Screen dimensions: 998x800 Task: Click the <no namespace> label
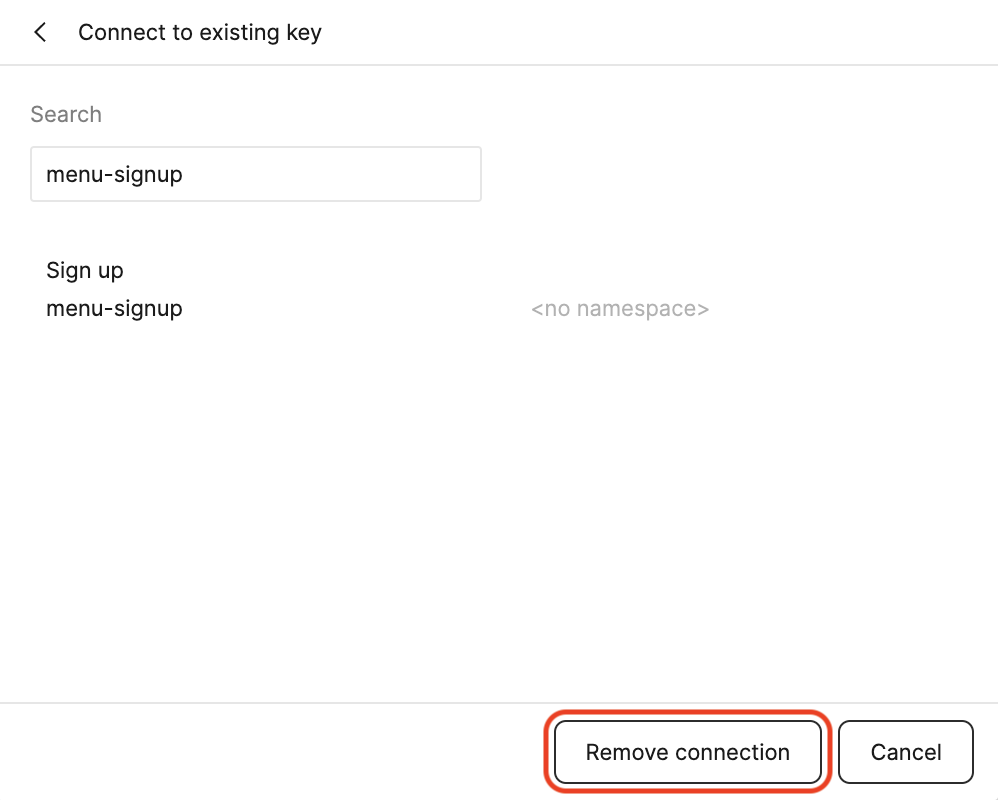pyautogui.click(x=620, y=309)
